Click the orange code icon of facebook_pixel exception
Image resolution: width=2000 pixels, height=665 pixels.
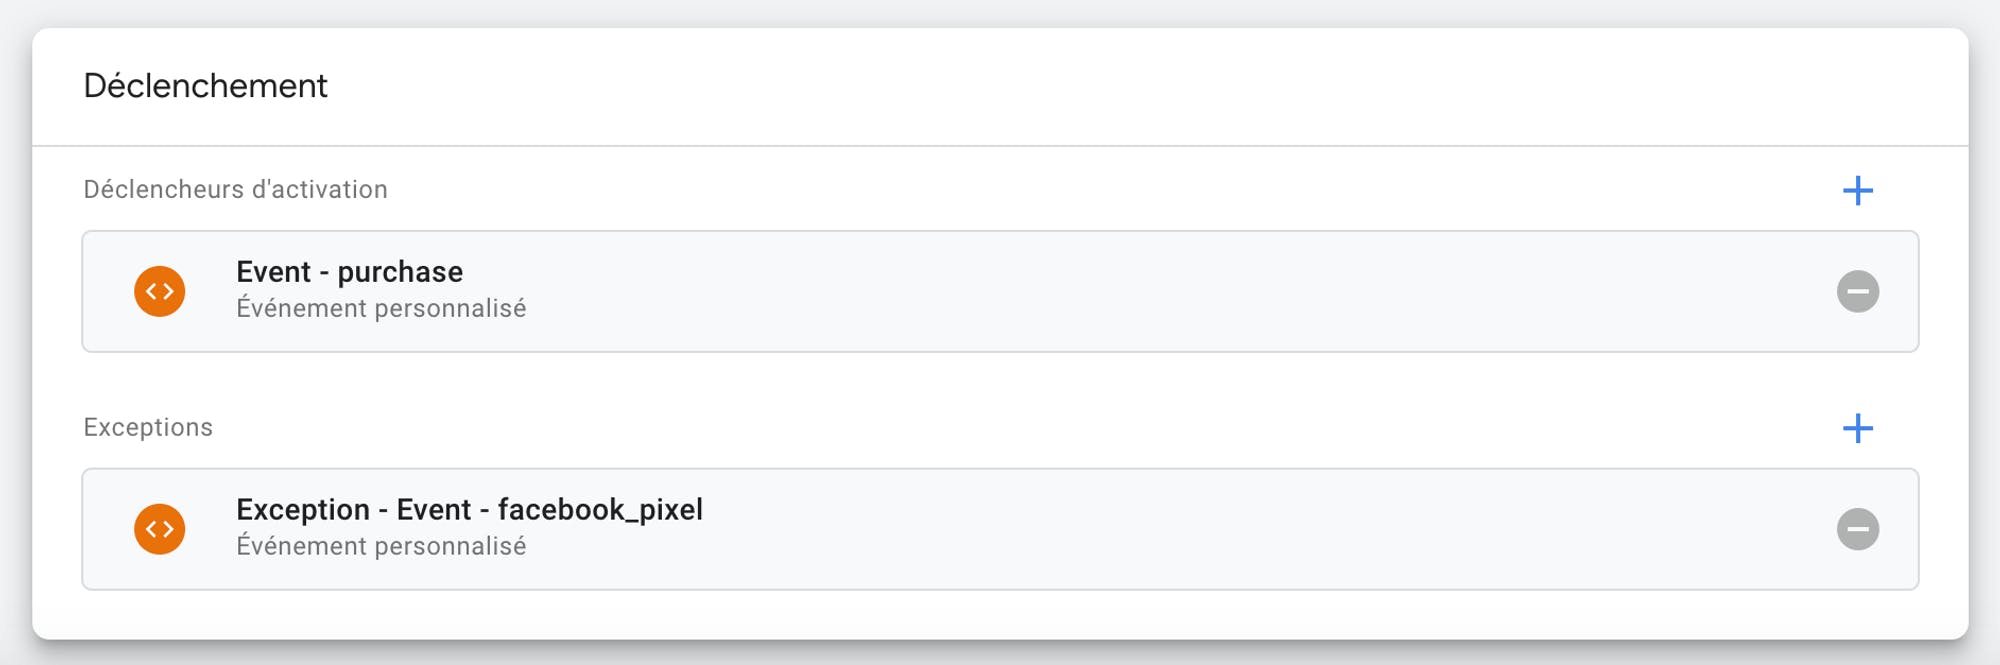pyautogui.click(x=160, y=529)
